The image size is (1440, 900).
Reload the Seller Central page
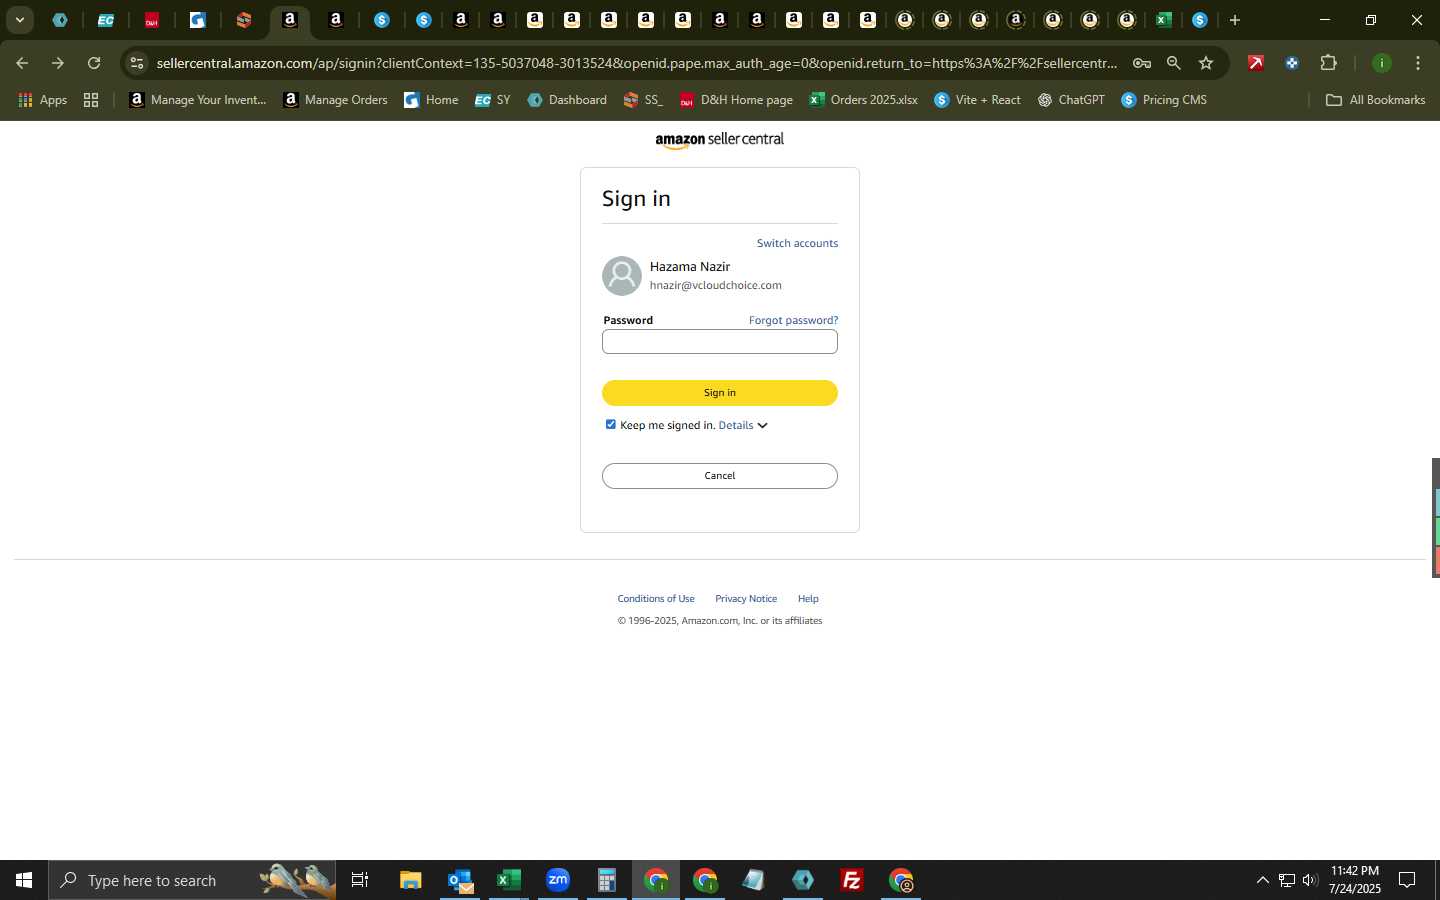(x=94, y=63)
